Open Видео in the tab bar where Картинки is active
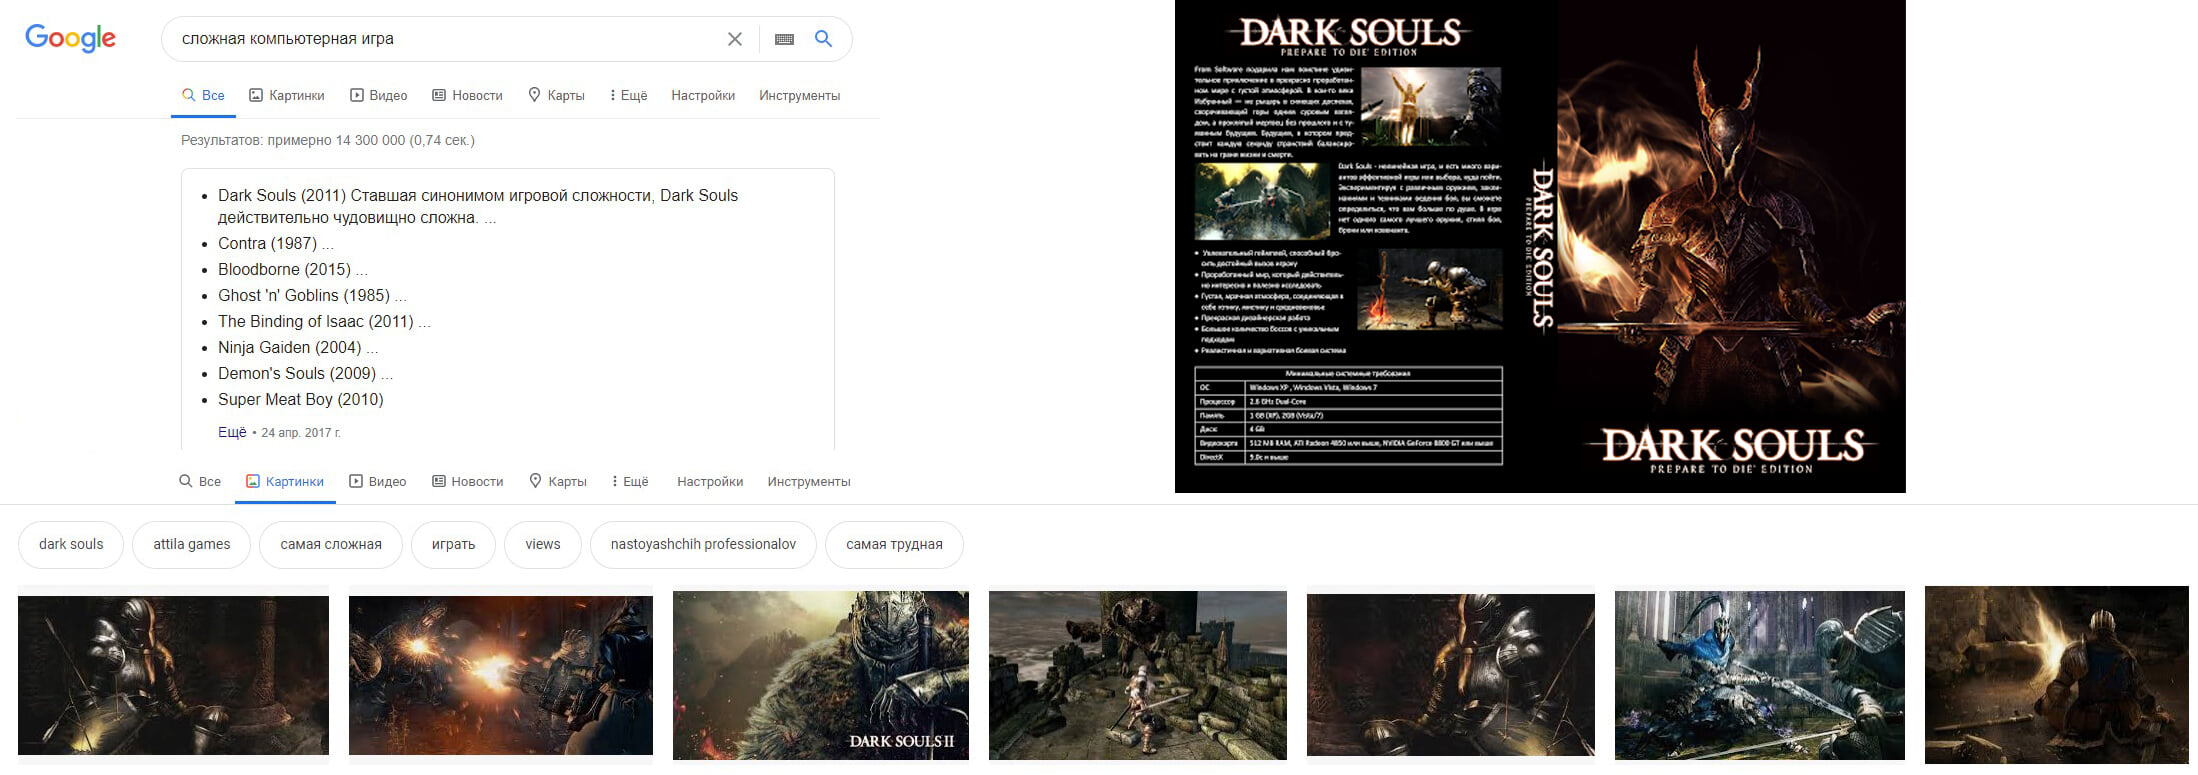This screenshot has height=775, width=2198. pos(377,481)
